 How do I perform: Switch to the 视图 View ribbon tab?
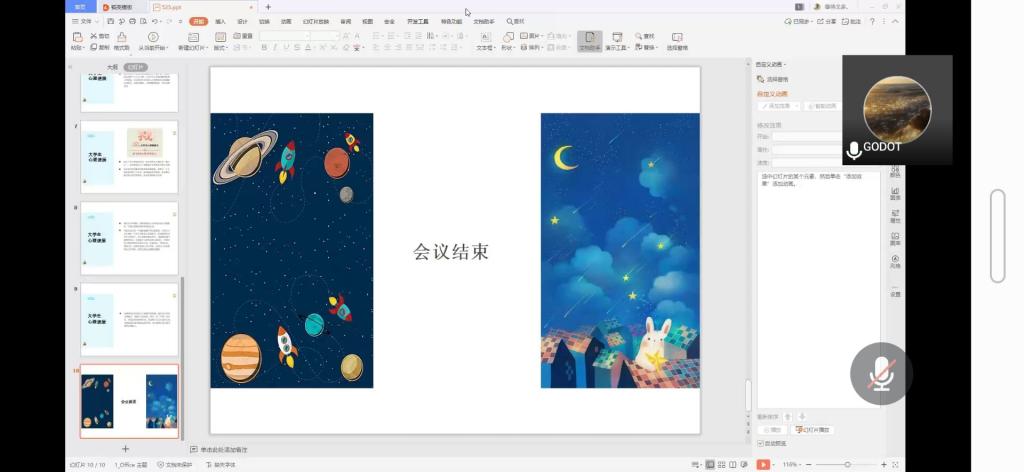tap(367, 20)
